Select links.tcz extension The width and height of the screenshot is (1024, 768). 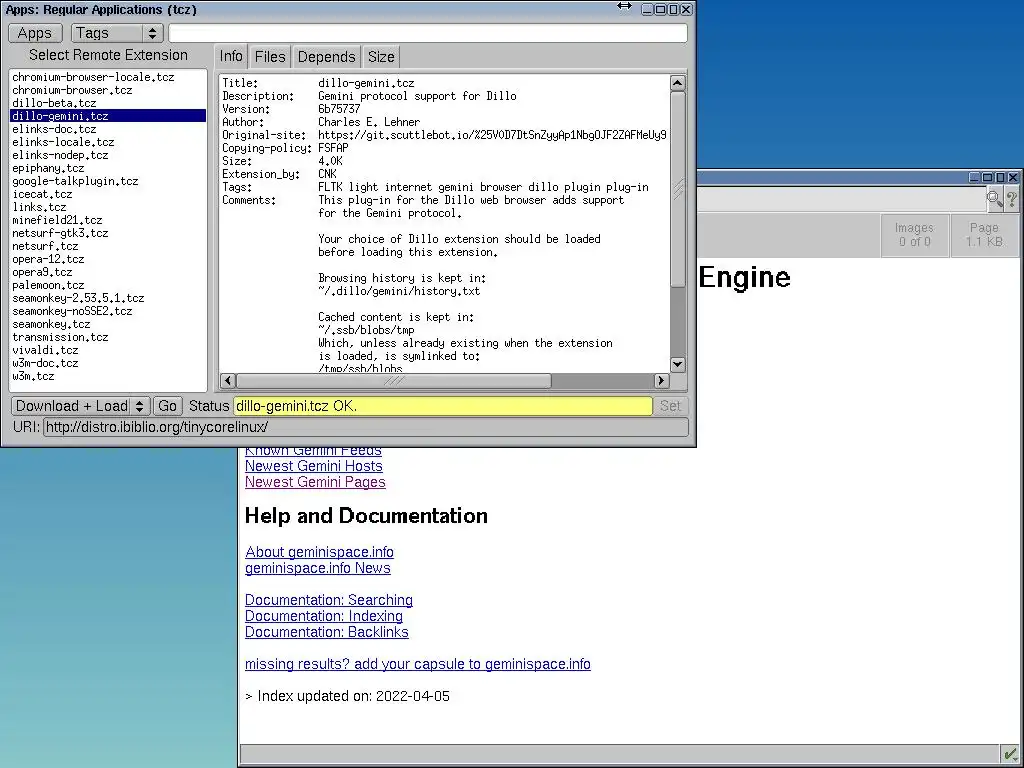click(x=108, y=207)
